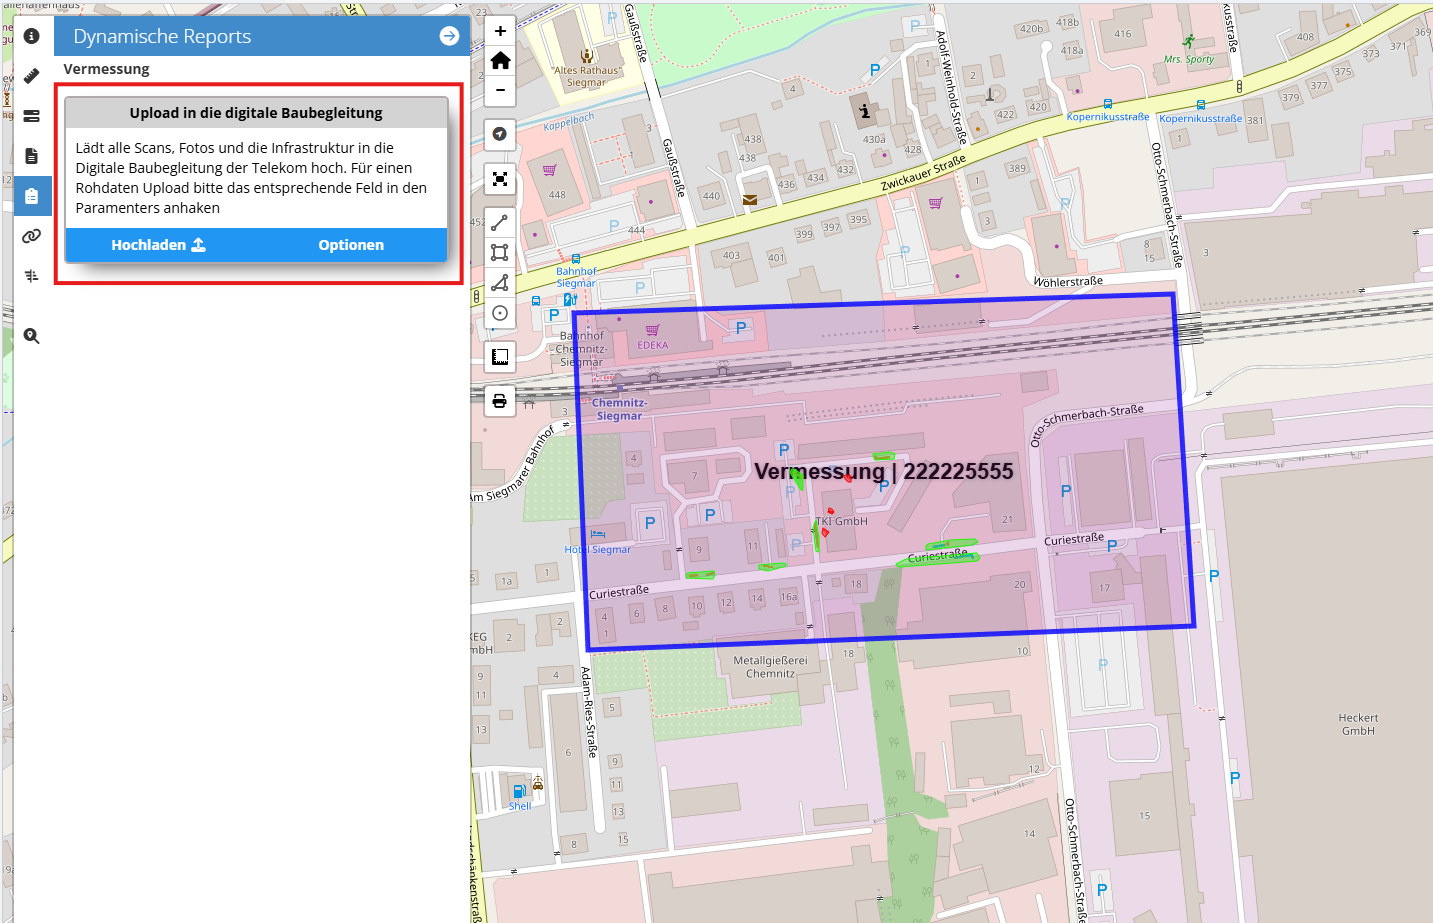Open the document sidebar tab

(x=32, y=156)
